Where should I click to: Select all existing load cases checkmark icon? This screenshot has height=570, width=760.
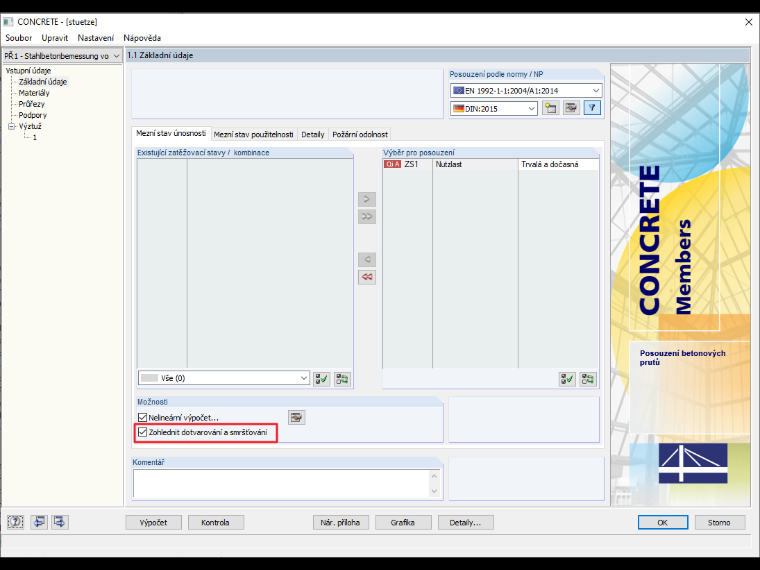coord(322,379)
